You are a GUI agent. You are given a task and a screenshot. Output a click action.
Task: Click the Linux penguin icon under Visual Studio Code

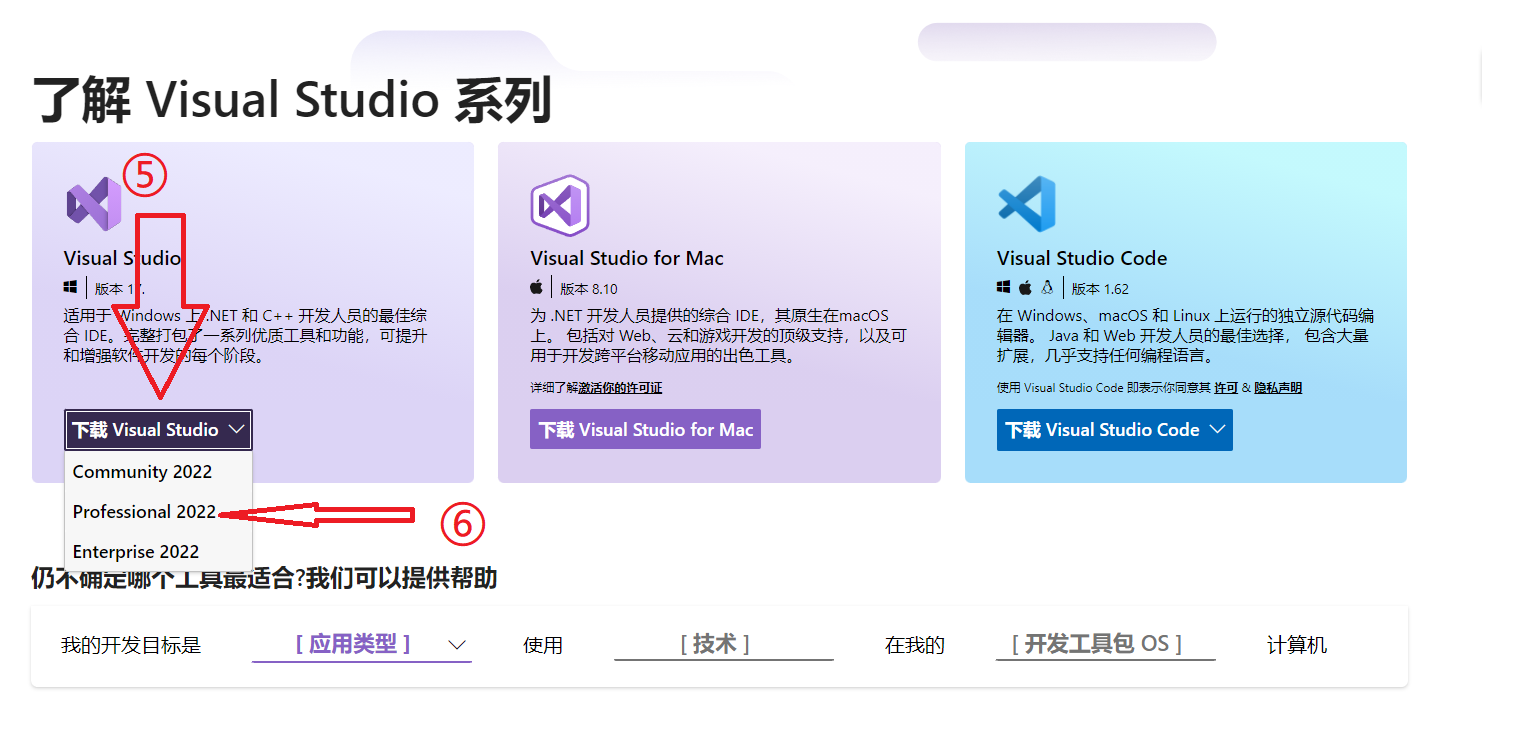(x=1047, y=287)
